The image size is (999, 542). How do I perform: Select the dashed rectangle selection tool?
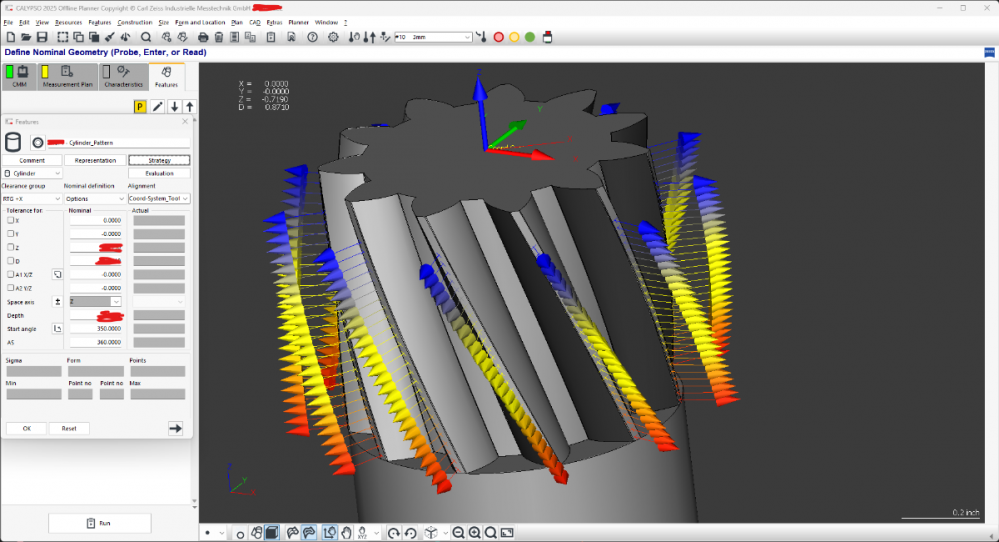point(62,38)
